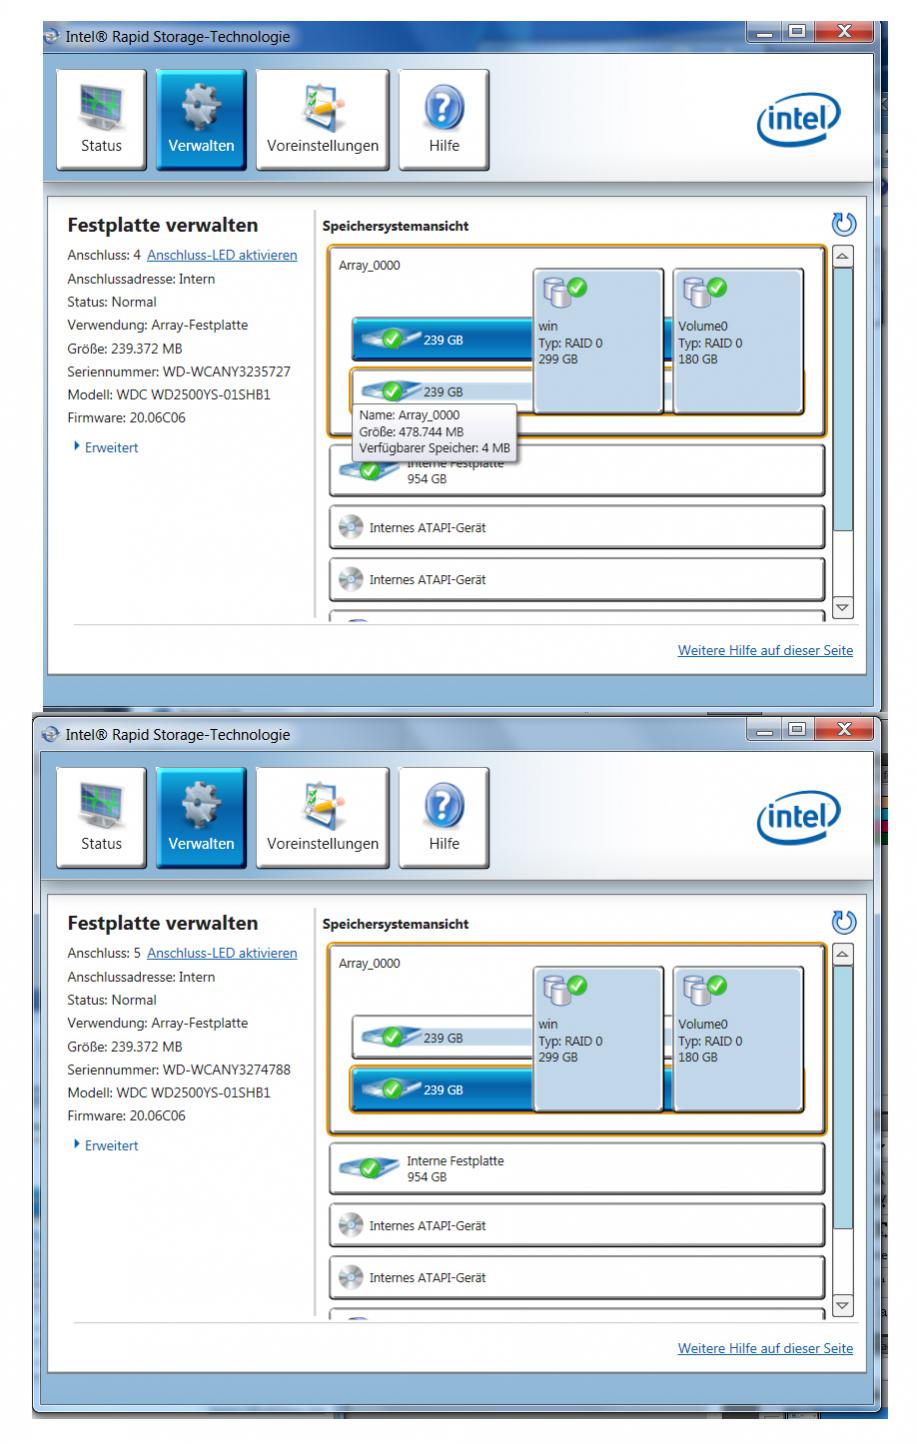The height and width of the screenshot is (1444, 917).
Task: Open Hilfe tab in upper window
Action: click(x=444, y=120)
